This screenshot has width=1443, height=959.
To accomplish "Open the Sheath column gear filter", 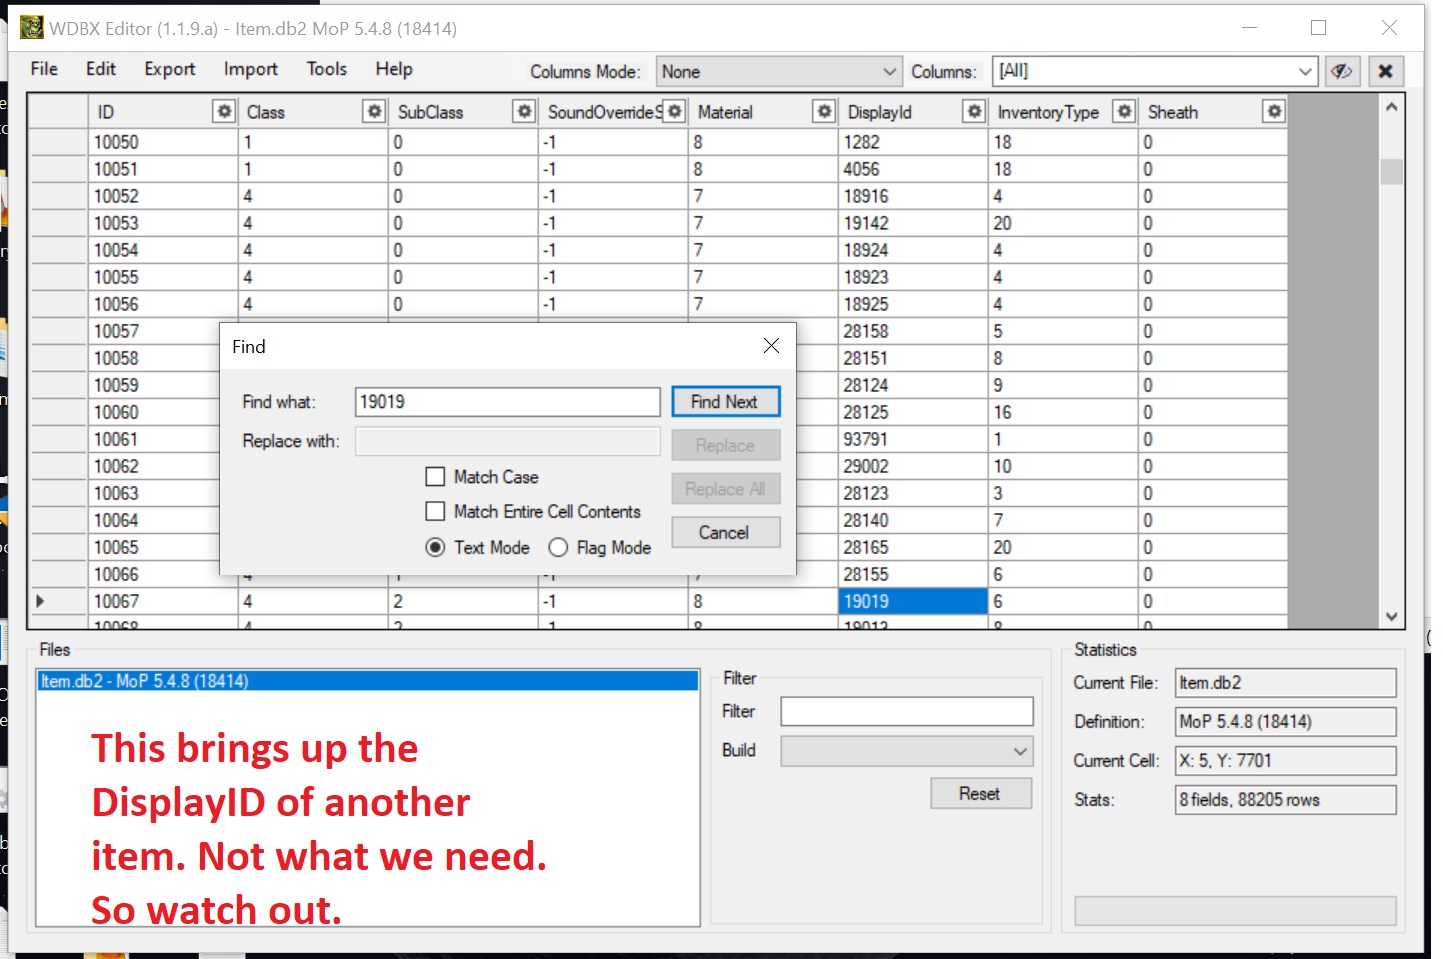I will click(1274, 111).
